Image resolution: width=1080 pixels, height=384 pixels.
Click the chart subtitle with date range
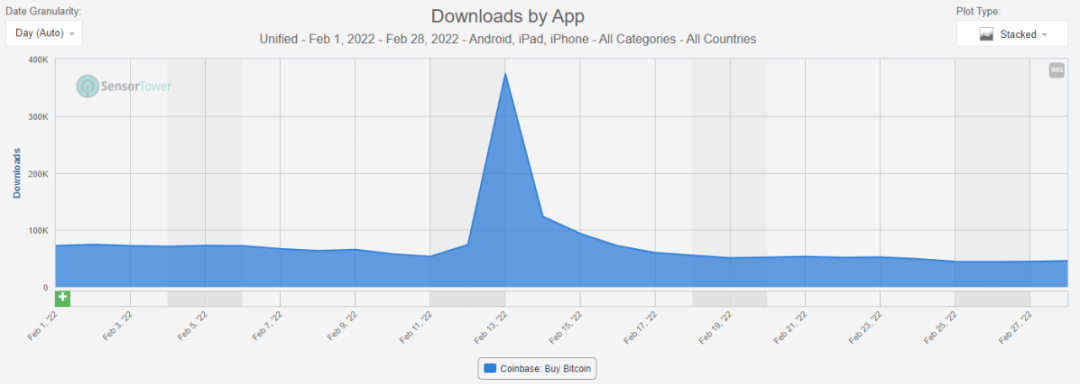pyautogui.click(x=508, y=39)
